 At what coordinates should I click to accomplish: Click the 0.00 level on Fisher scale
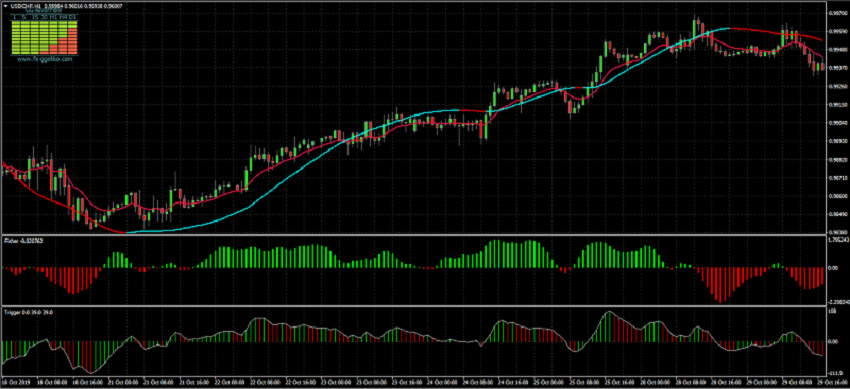(833, 268)
